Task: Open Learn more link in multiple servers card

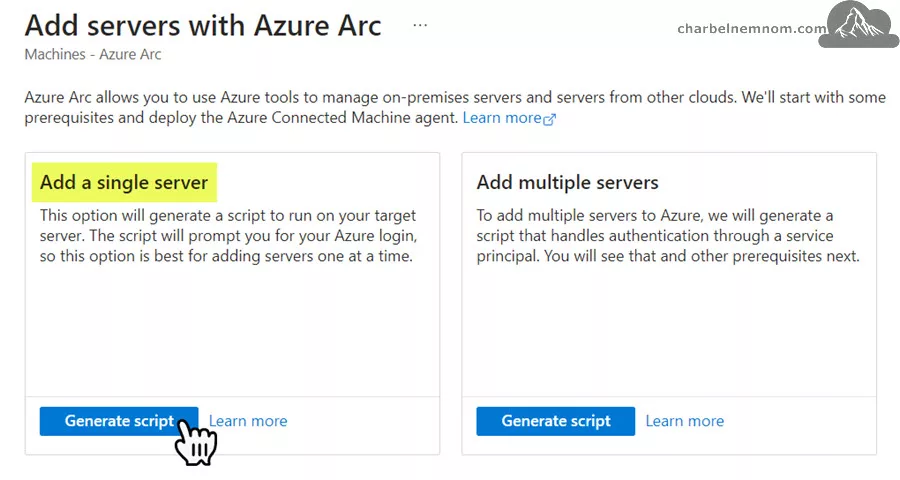Action: pyautogui.click(x=685, y=421)
